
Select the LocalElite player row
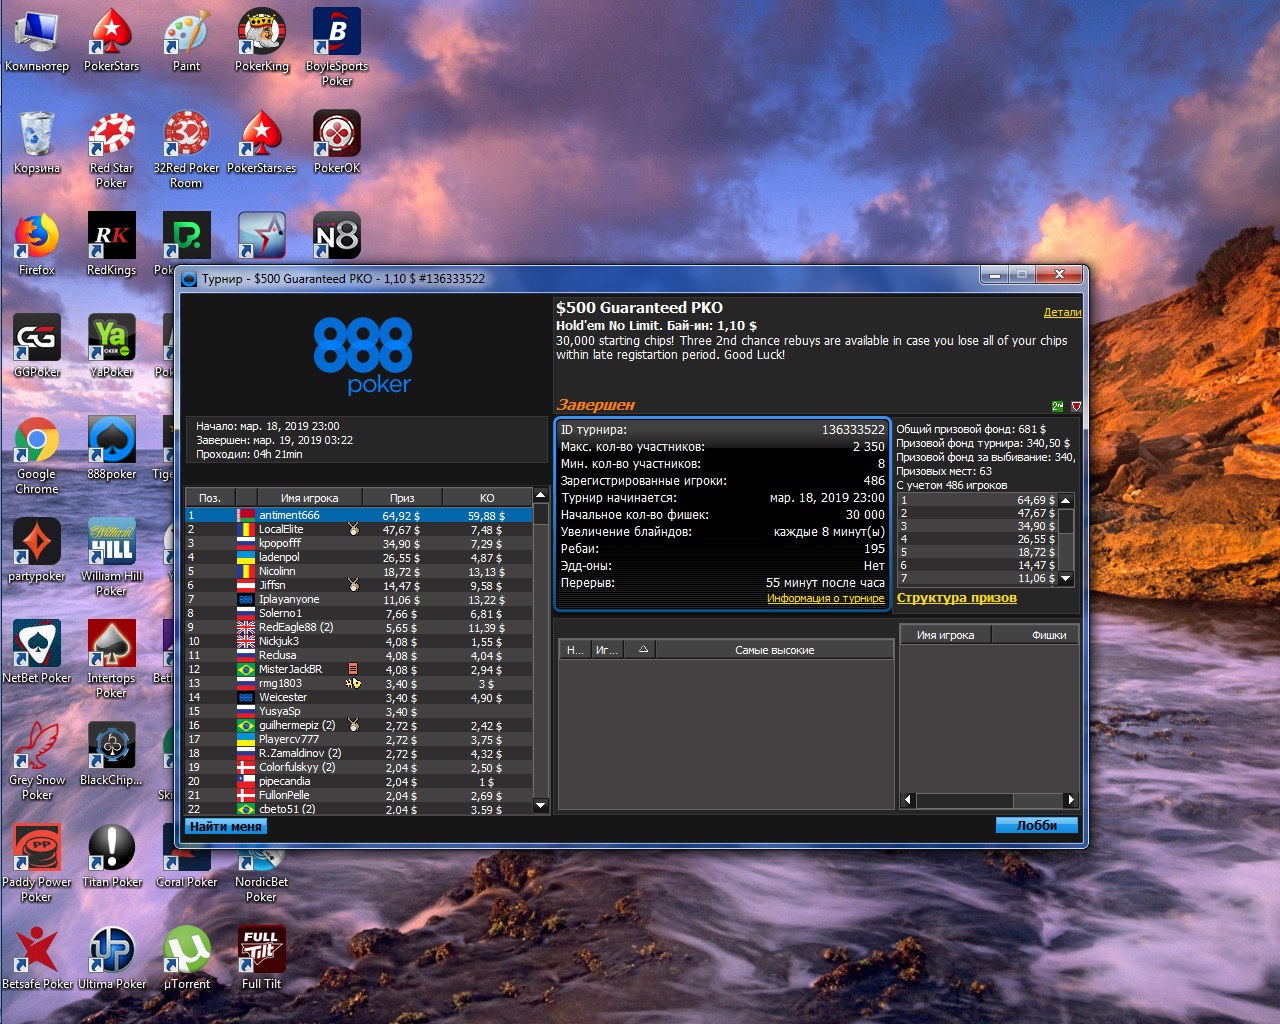[359, 529]
